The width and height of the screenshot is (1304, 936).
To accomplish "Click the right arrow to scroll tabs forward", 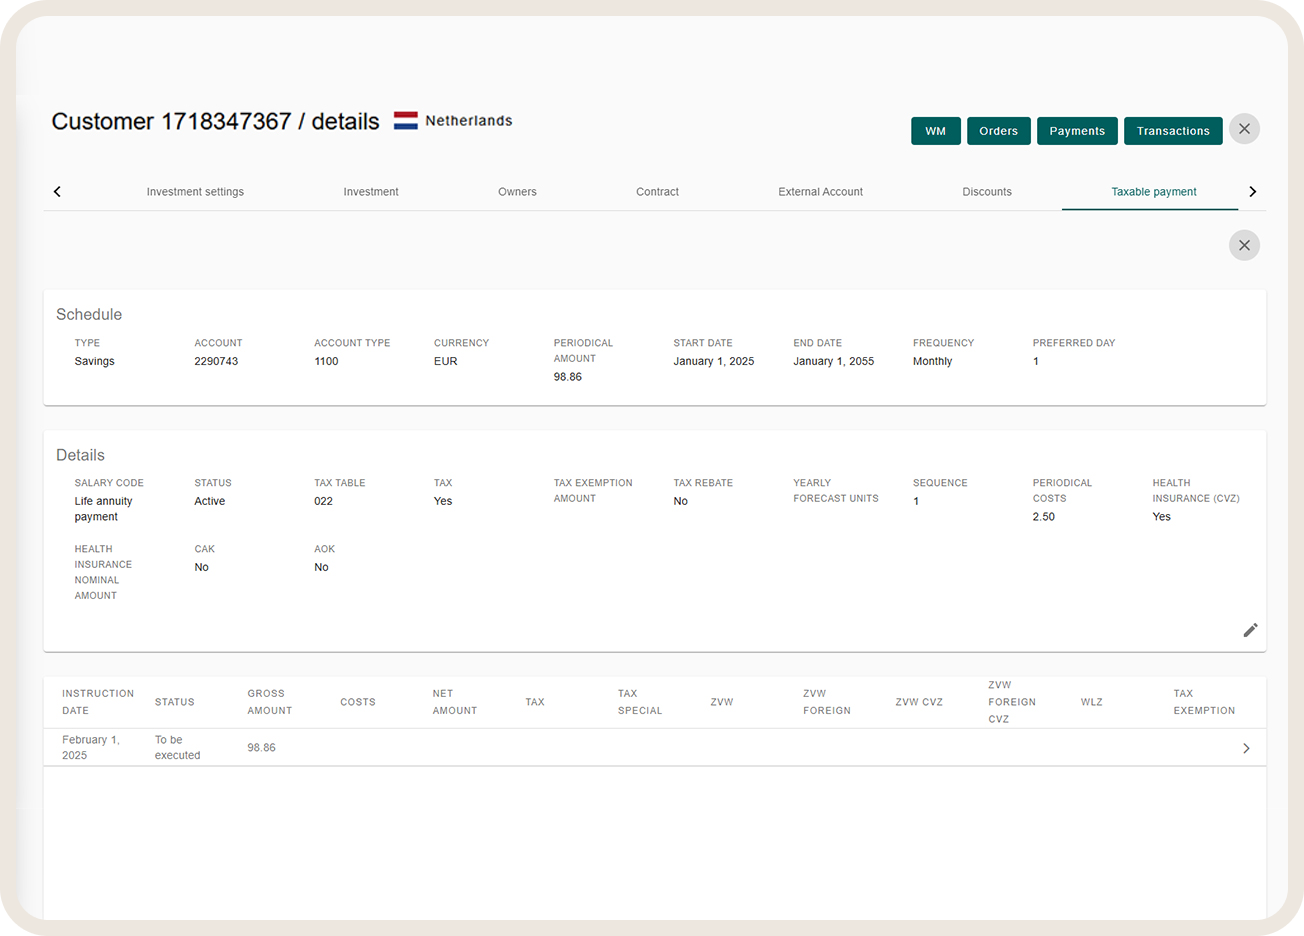I will coord(1252,191).
